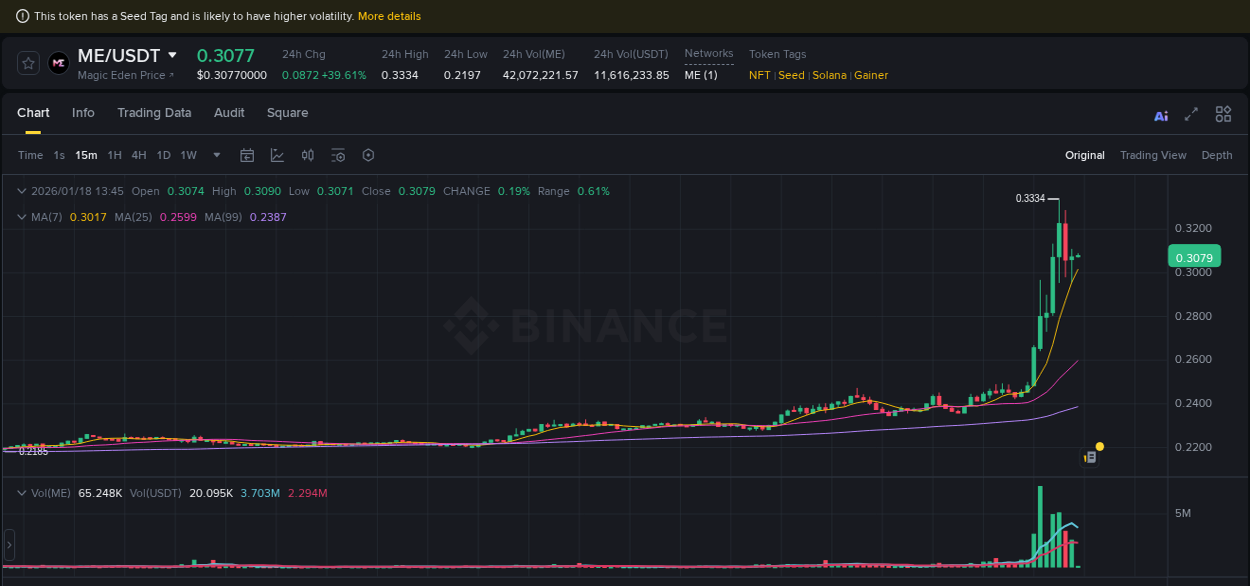Open the date range calendar icon

tap(247, 155)
